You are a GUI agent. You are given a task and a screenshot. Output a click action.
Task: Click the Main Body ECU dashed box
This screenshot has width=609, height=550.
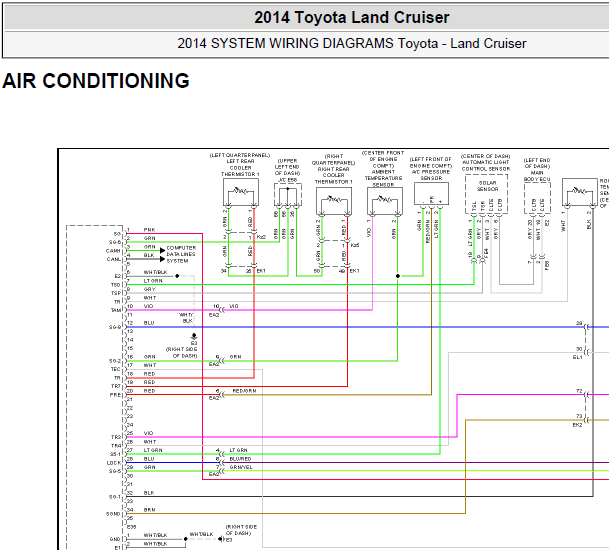click(537, 198)
